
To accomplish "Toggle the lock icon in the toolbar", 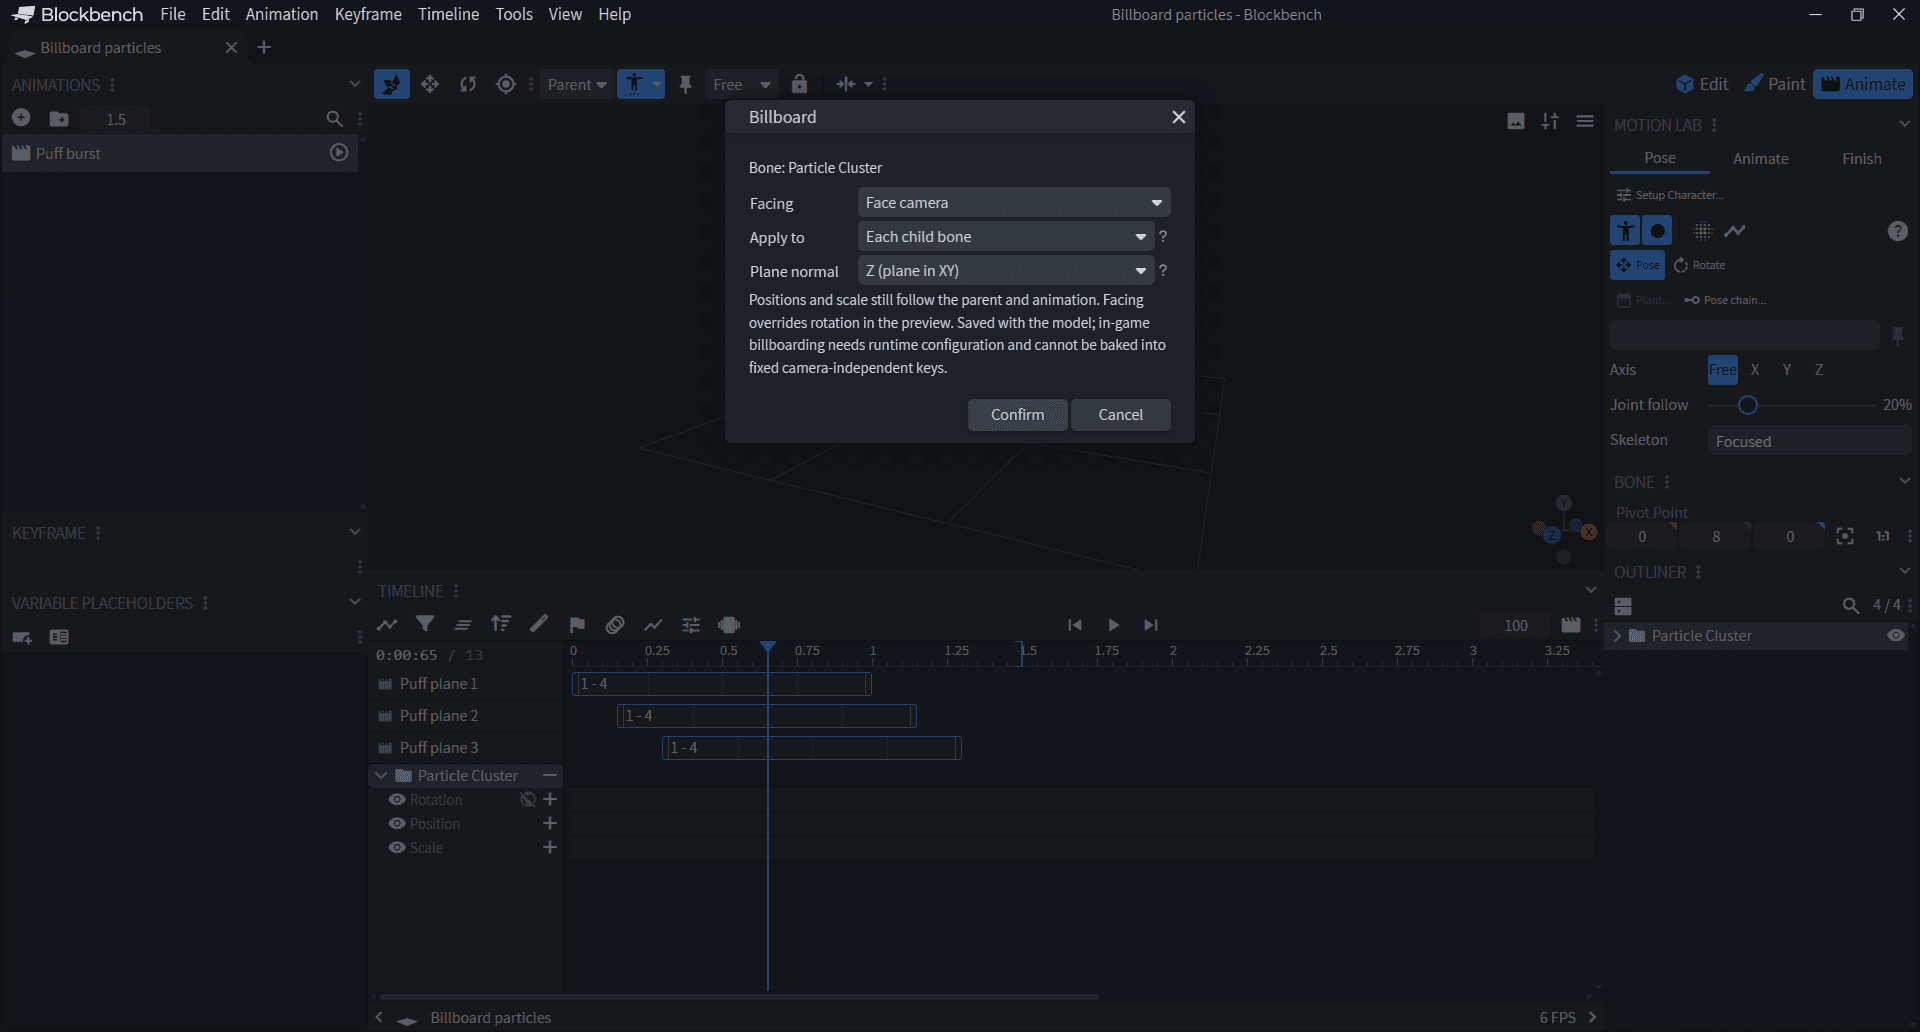I will pyautogui.click(x=799, y=84).
